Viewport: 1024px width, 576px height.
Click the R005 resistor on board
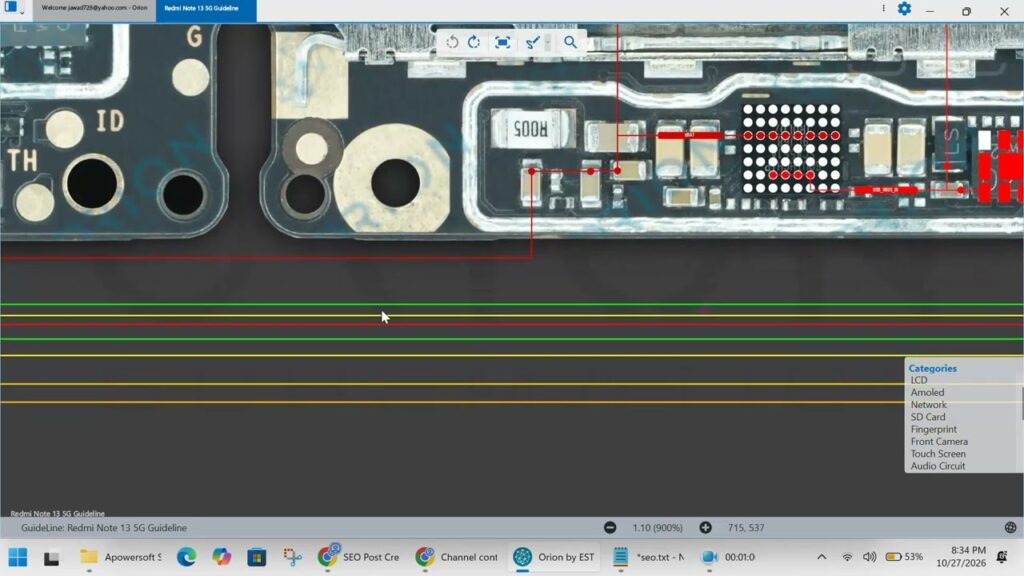click(532, 129)
